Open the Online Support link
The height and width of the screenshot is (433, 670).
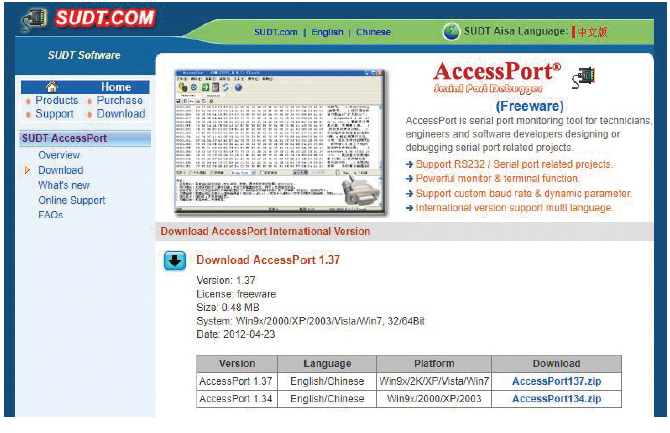[x=72, y=200]
